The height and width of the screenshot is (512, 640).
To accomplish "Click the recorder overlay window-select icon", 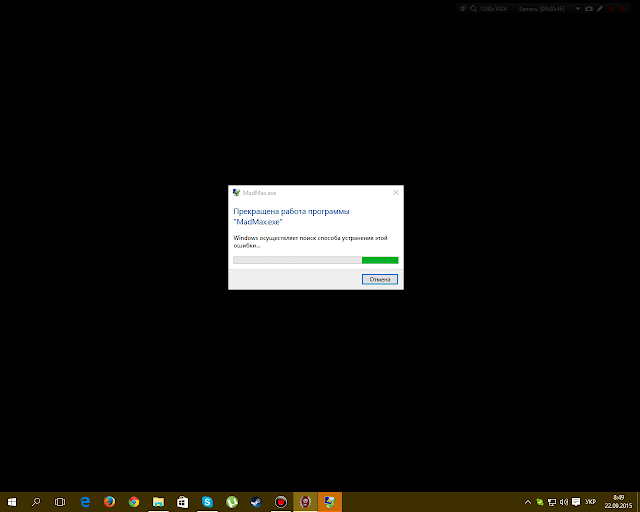I will click(x=462, y=8).
